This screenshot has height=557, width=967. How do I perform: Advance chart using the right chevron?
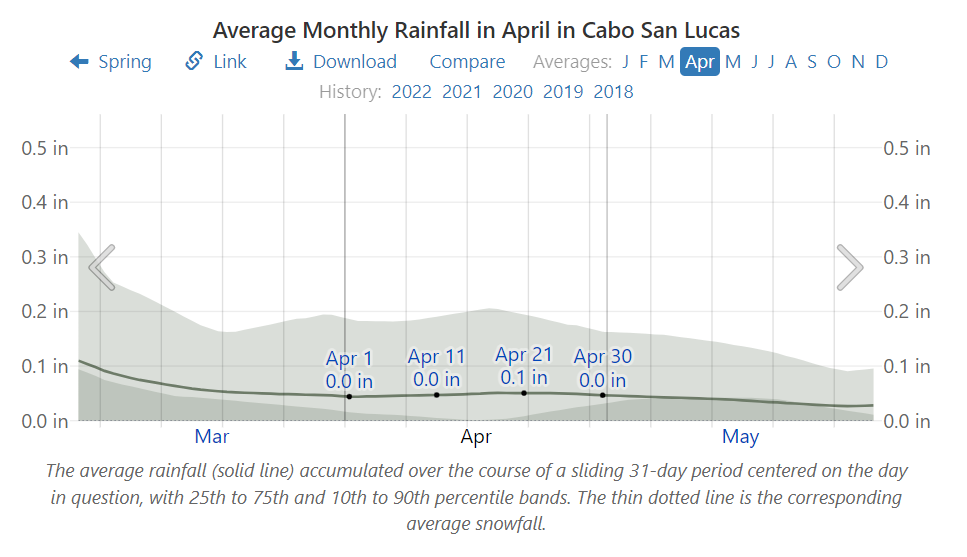[x=849, y=267]
